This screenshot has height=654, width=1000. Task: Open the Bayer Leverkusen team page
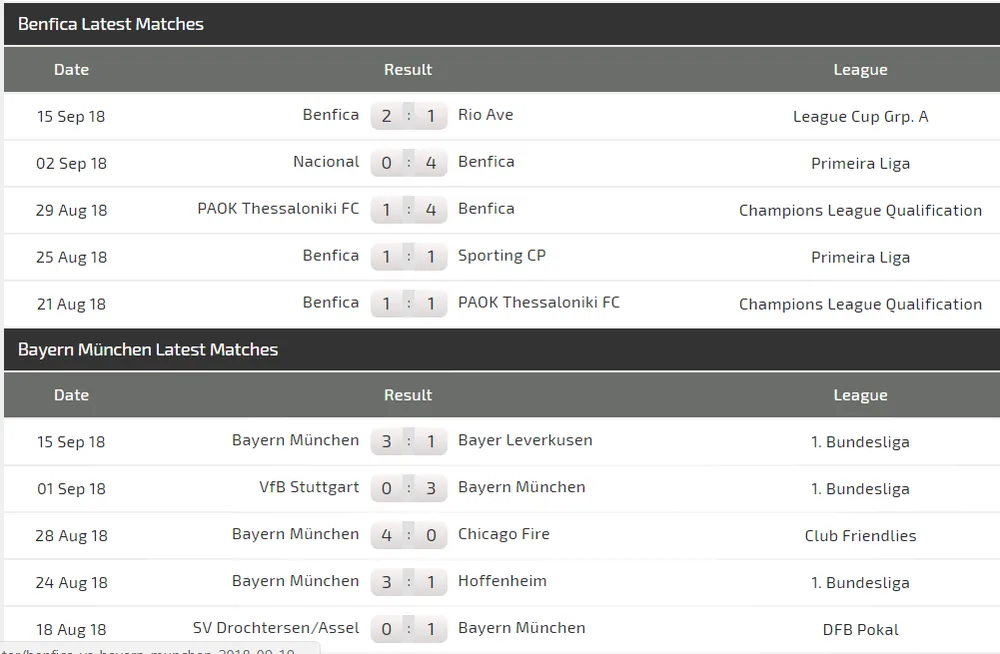coord(524,439)
